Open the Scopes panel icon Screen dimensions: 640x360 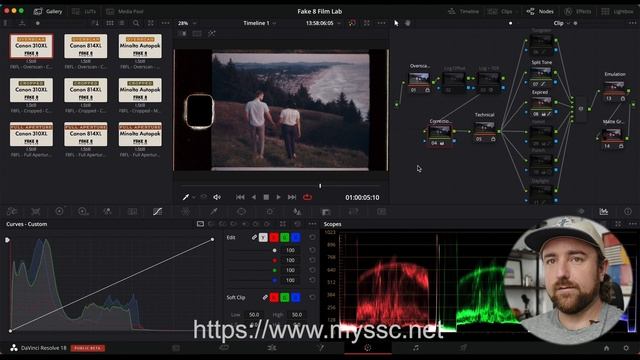(604, 211)
